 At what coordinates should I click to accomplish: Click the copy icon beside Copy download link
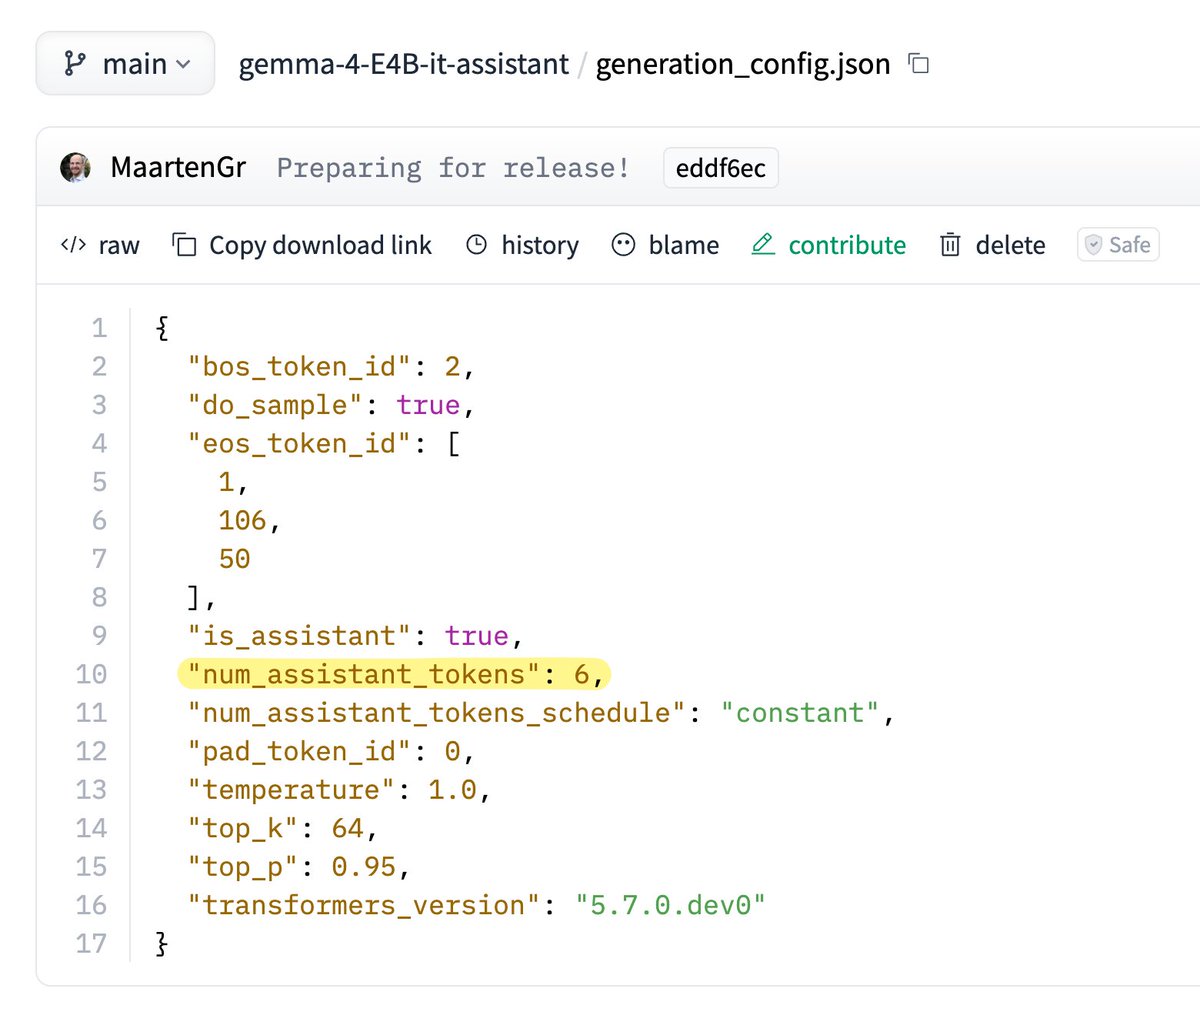point(184,245)
